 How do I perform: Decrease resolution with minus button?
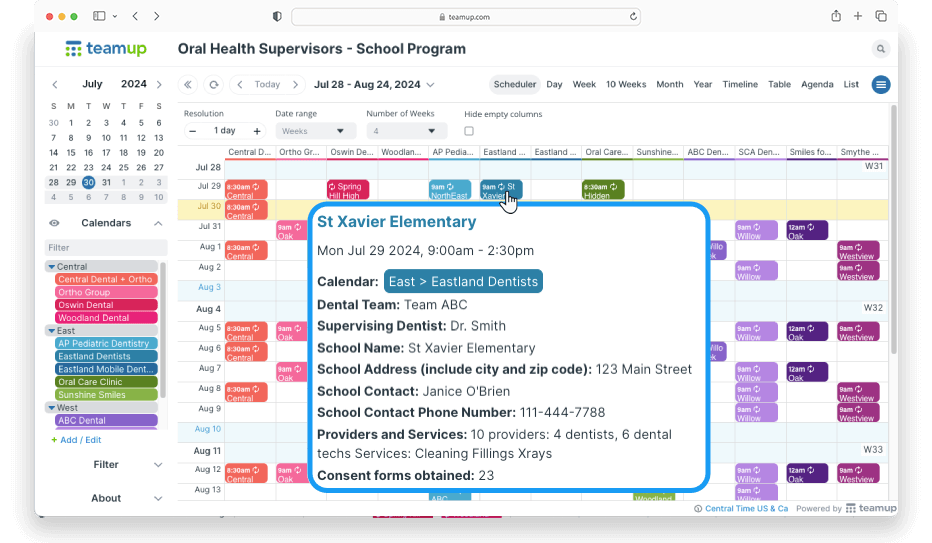(193, 131)
